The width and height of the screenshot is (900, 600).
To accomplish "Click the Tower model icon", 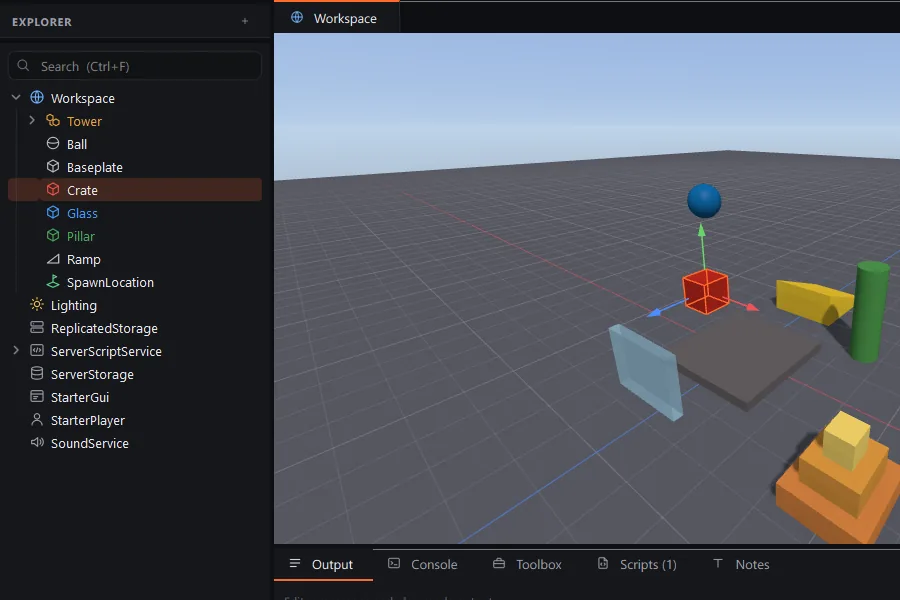I will click(x=53, y=121).
